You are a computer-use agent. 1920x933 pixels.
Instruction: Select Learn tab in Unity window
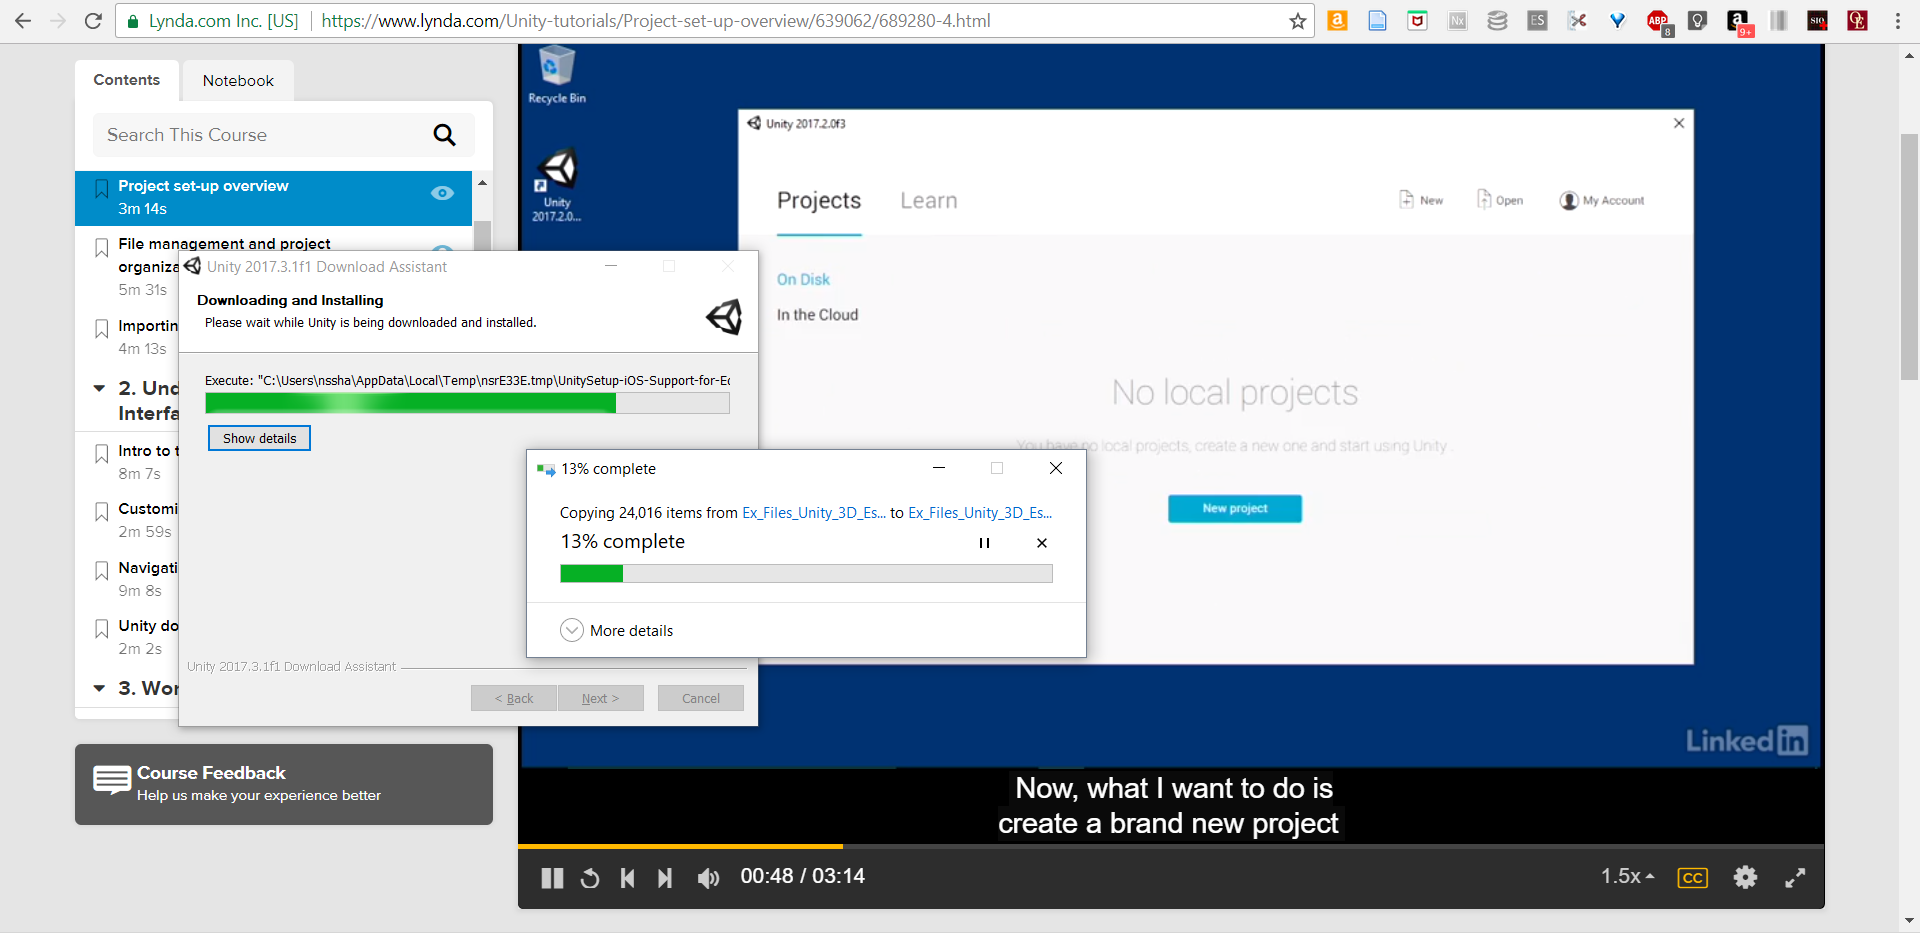click(929, 201)
